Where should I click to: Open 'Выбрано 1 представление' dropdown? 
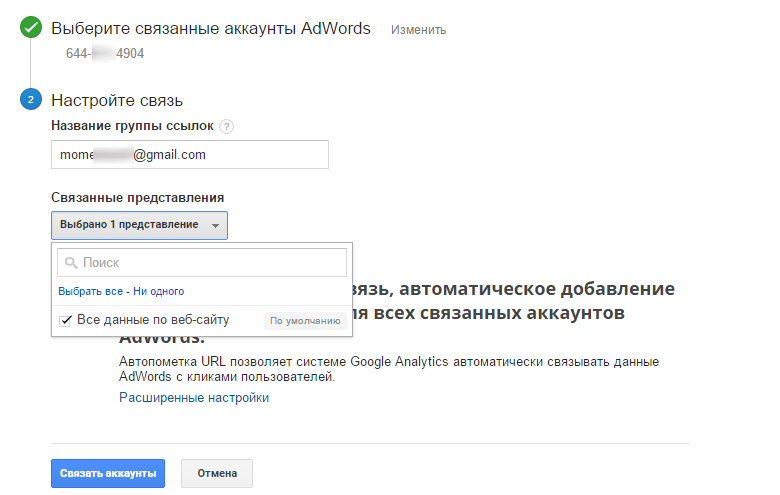(139, 225)
